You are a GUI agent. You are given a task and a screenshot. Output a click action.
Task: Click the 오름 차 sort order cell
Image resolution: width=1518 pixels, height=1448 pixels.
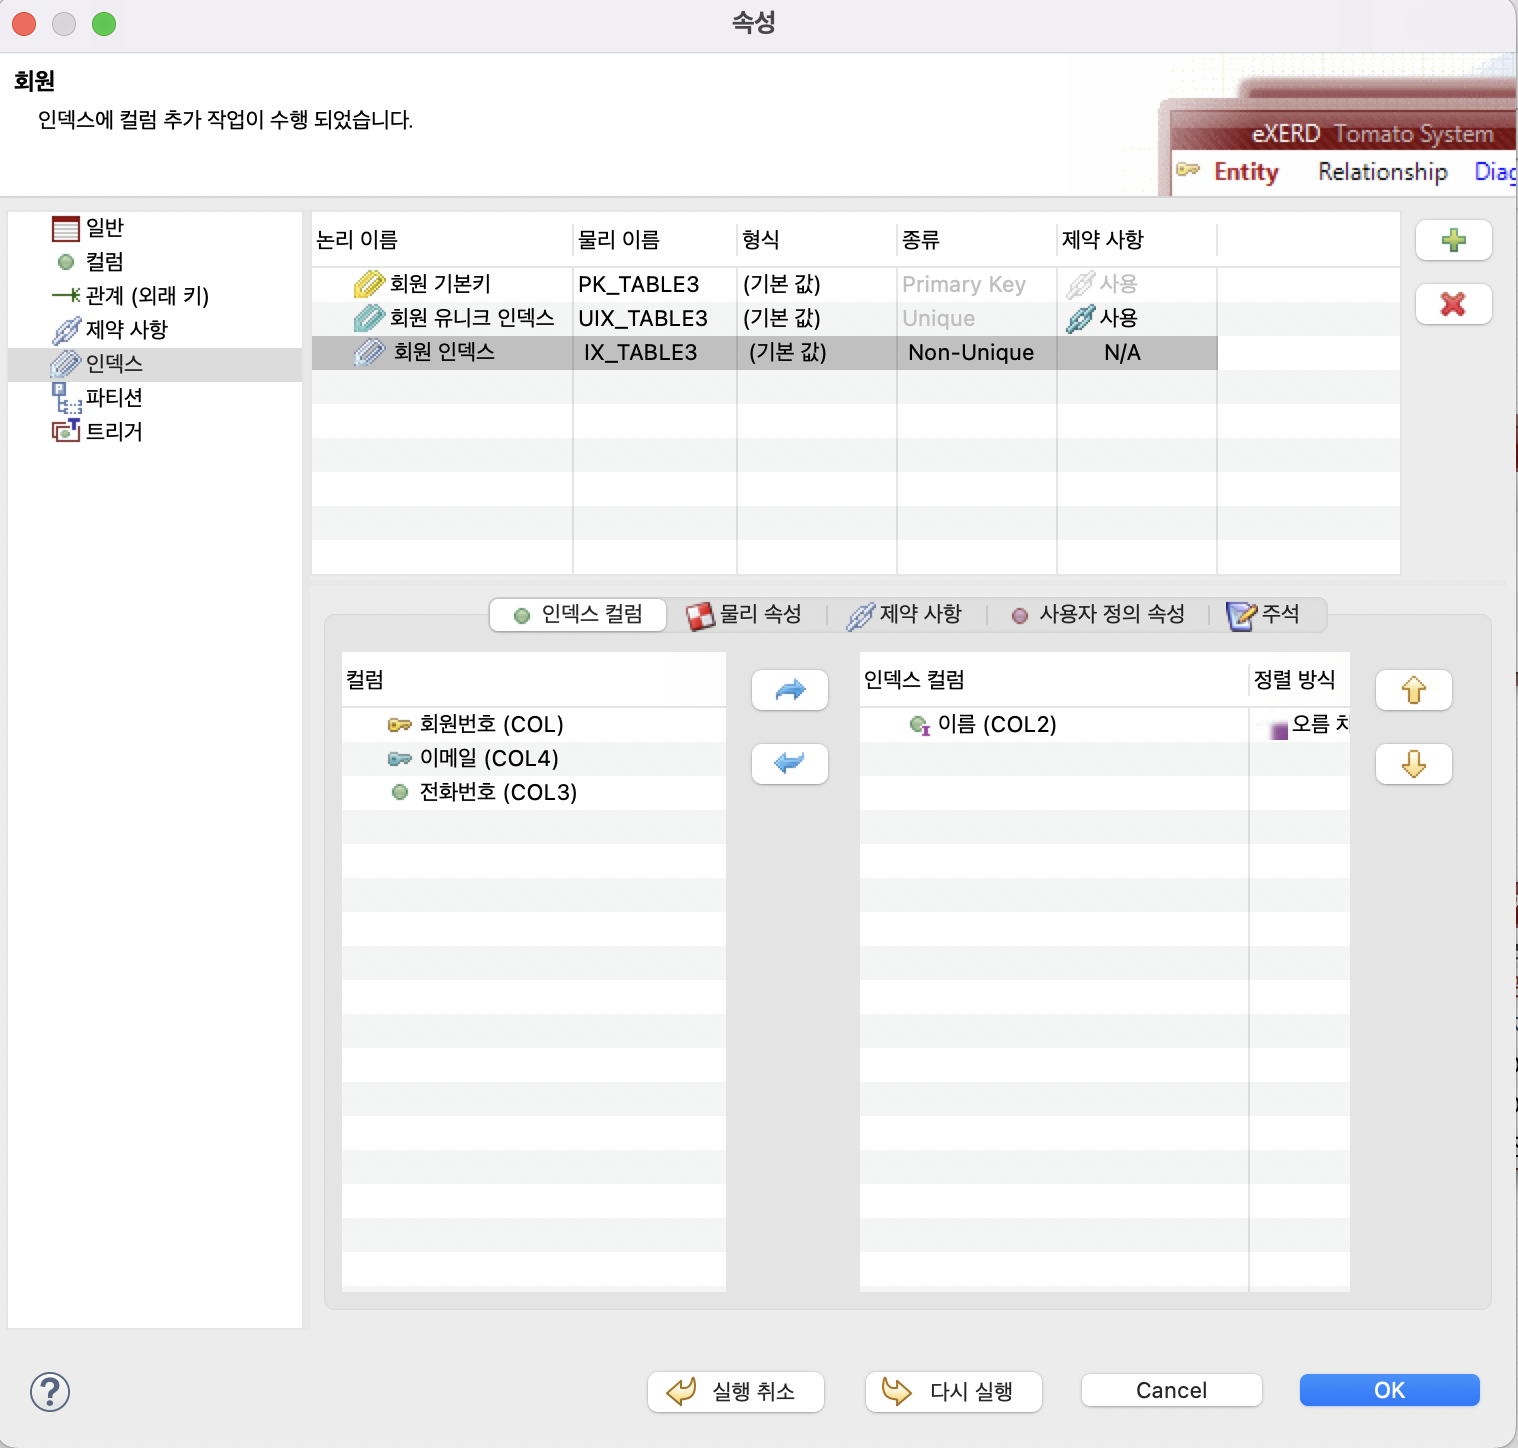click(x=1300, y=724)
